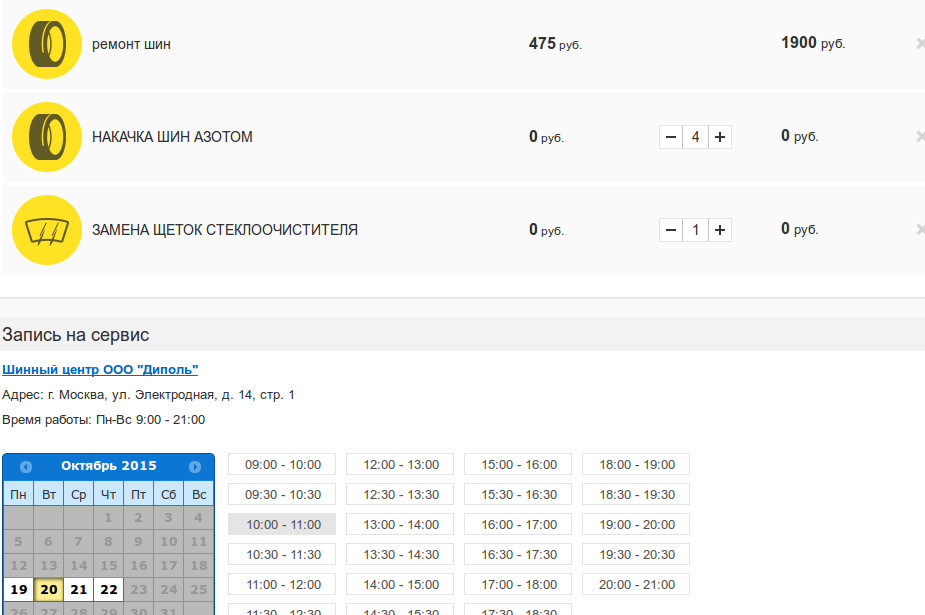
Task: Click quantity field showing 1
Action: point(696,230)
